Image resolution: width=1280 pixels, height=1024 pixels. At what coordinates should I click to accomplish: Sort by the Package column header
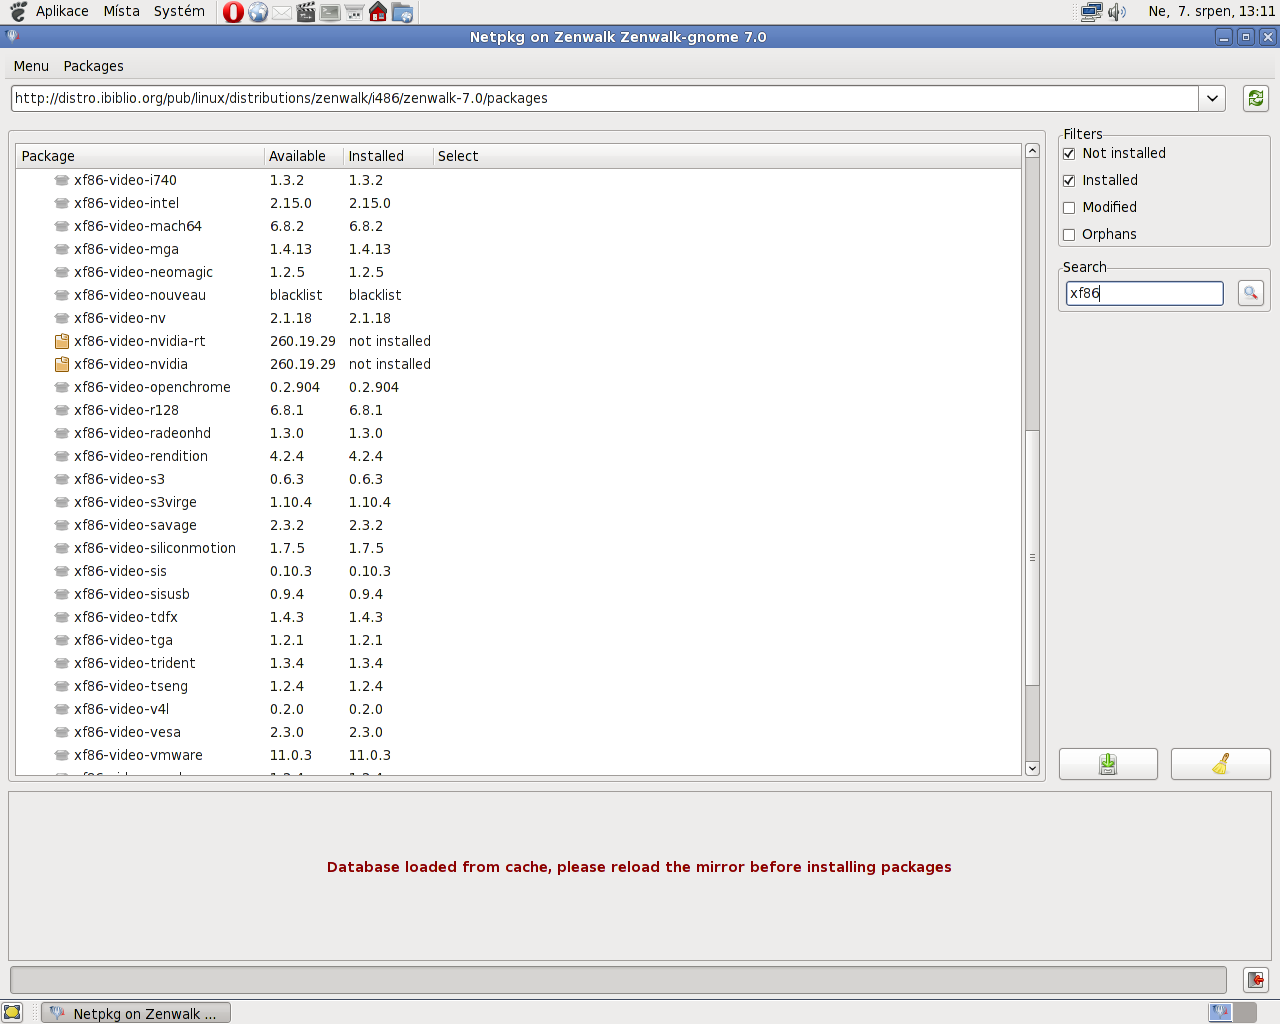pyautogui.click(x=140, y=156)
